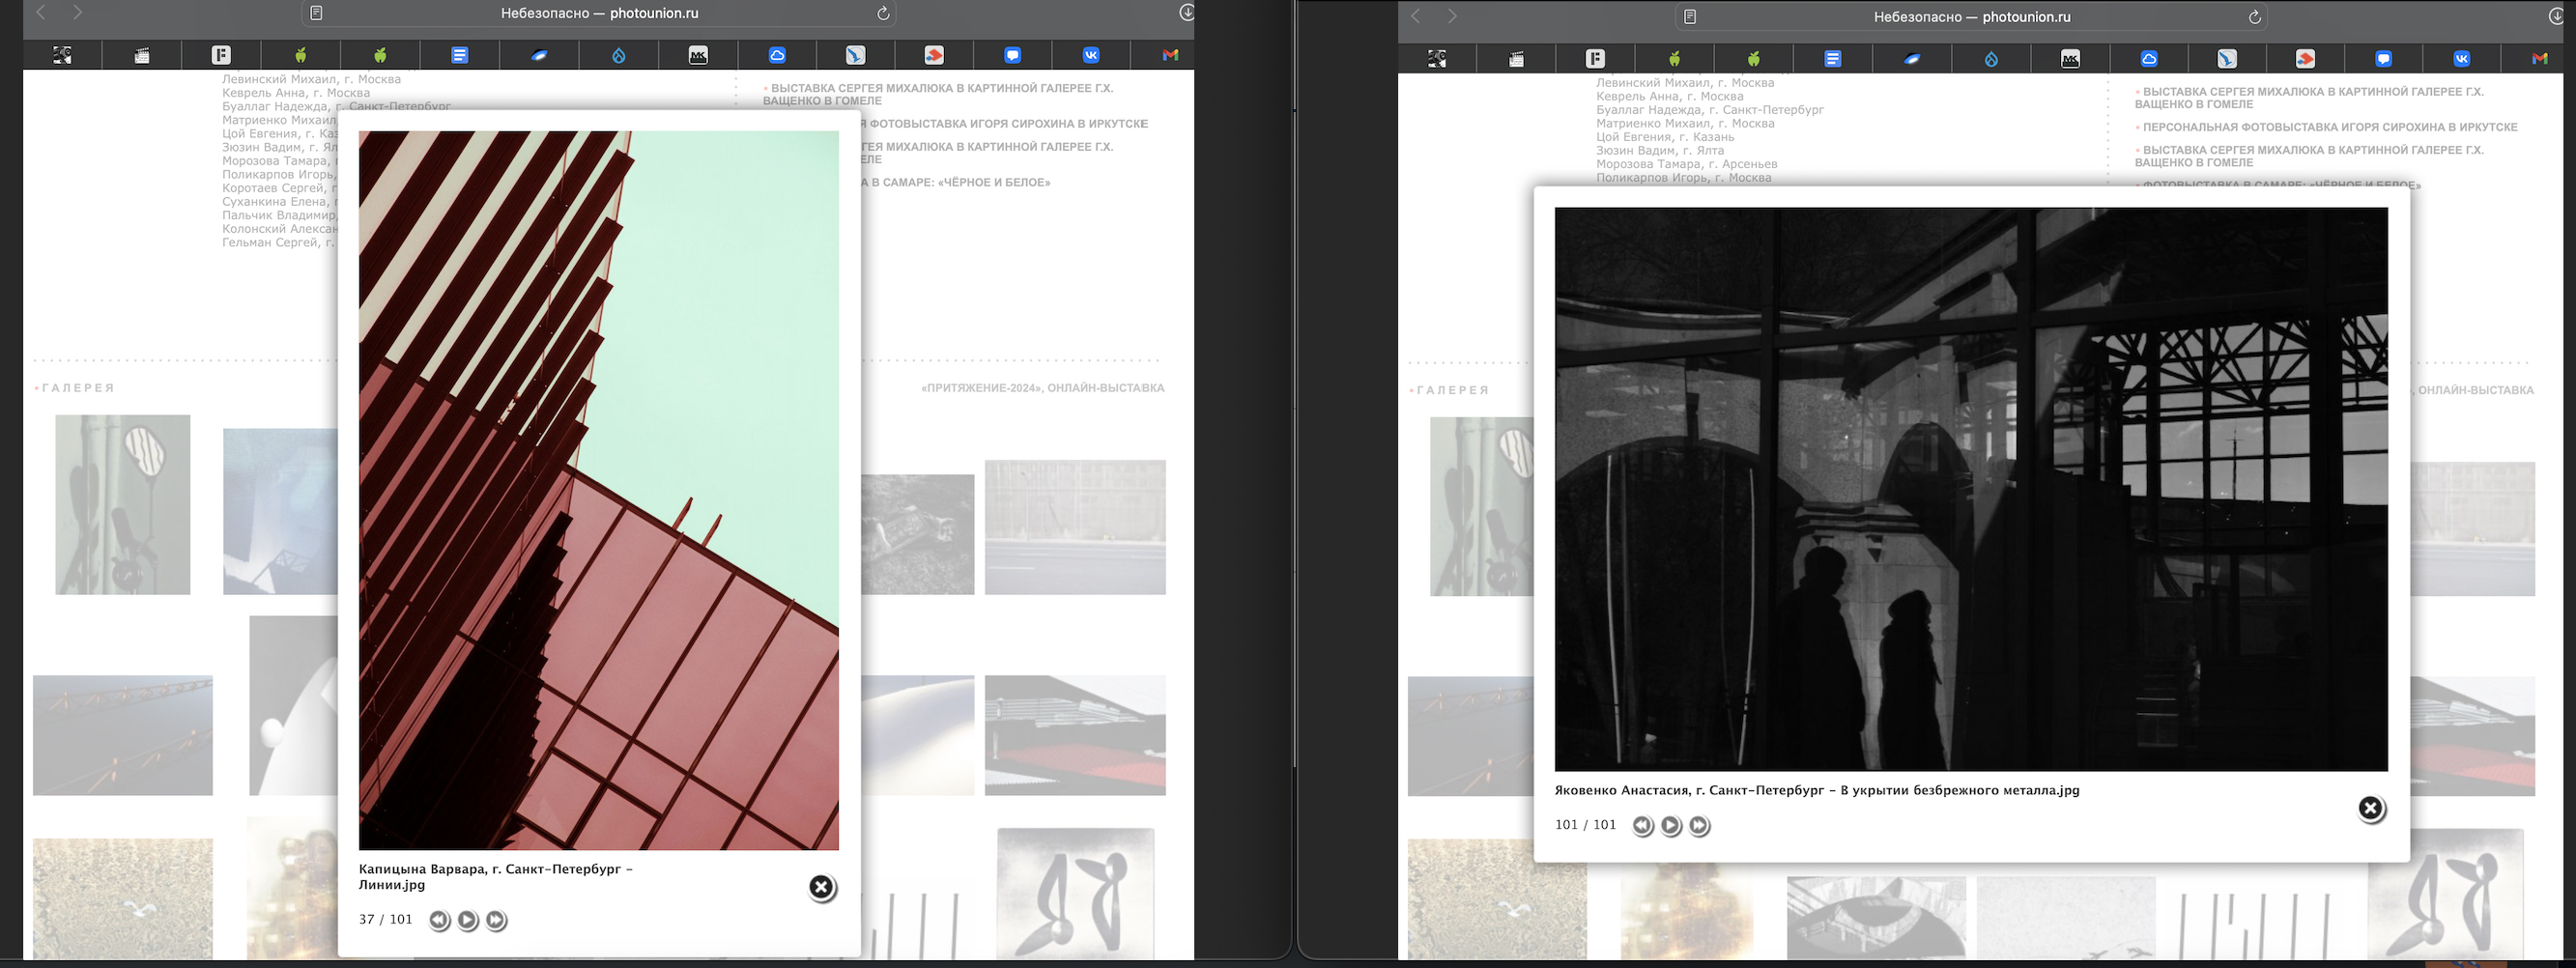This screenshot has width=2576, height=968.
Task: Open the Drupal droplet favorite in the left window
Action: click(x=618, y=55)
